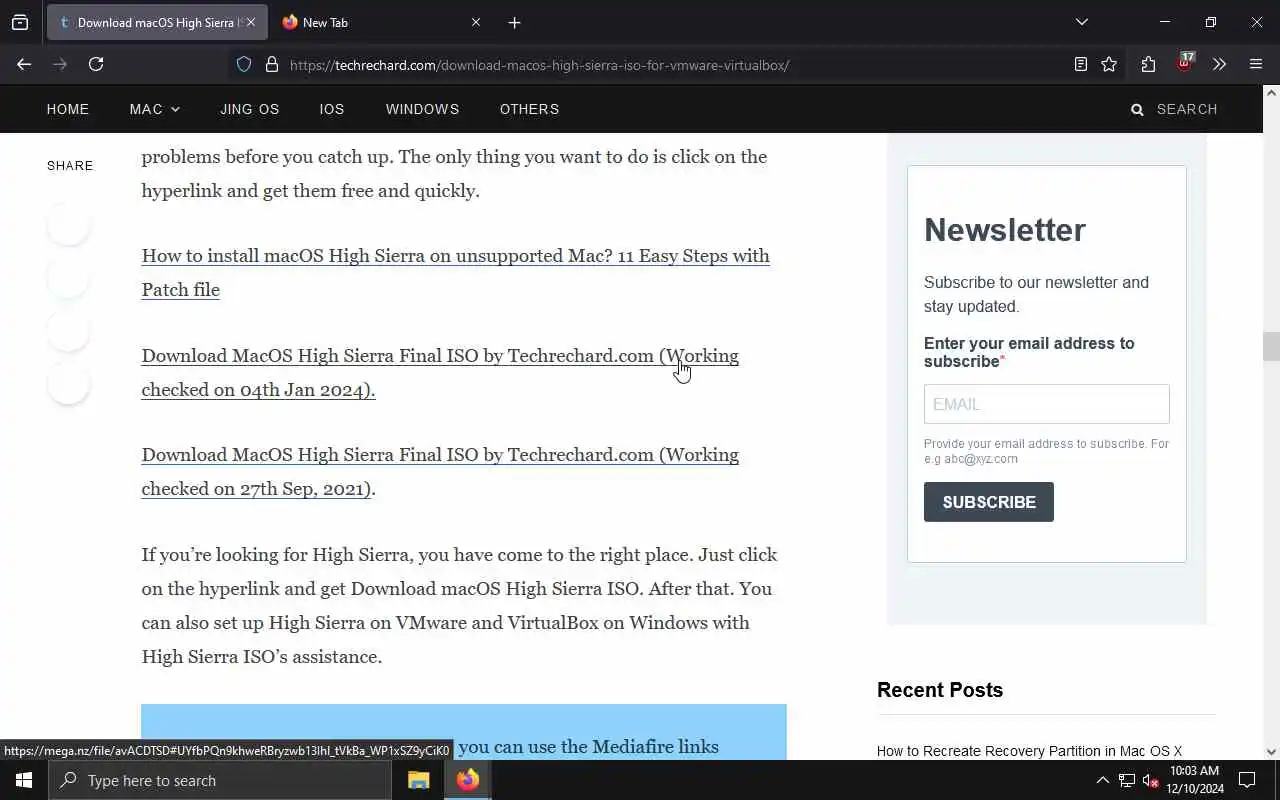Open the uBlock extension with badge 17
This screenshot has width=1280, height=800.
(x=1185, y=63)
